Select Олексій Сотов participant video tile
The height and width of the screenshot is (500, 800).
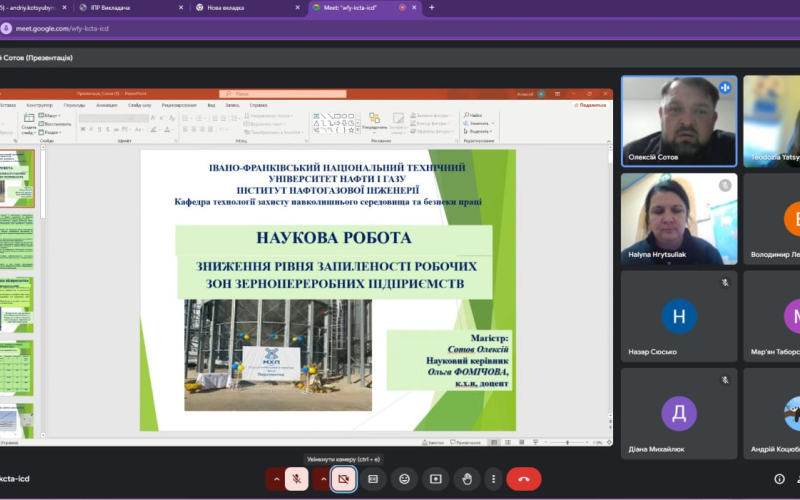pos(679,121)
